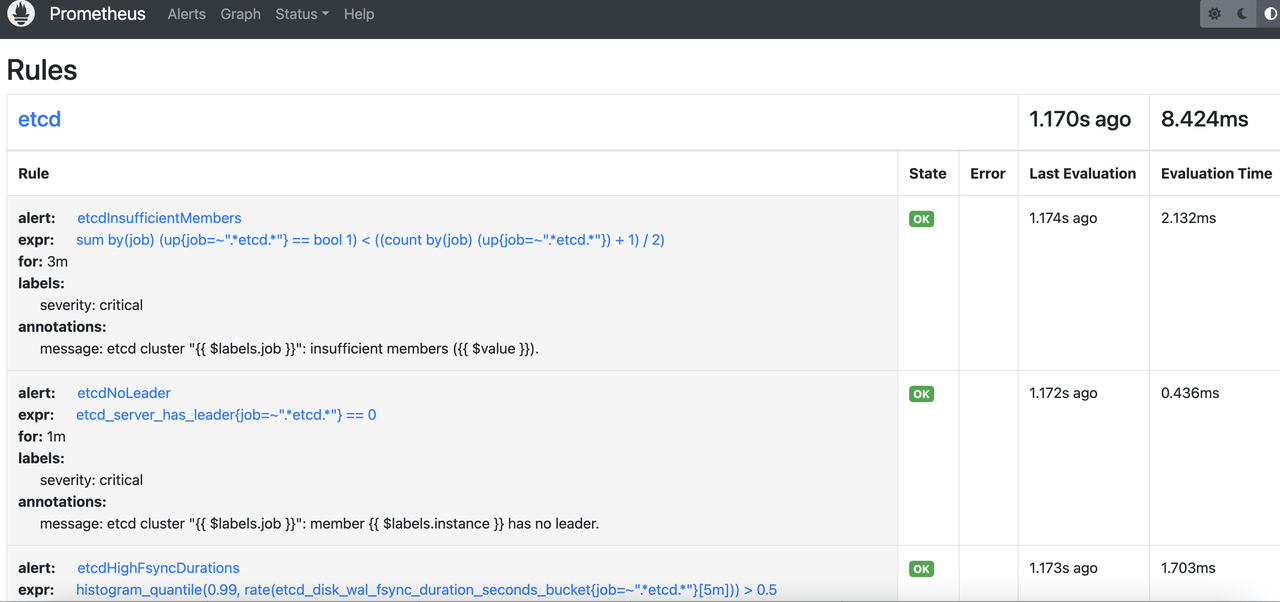
Task: Switch to light theme sun icon
Action: 1214,14
